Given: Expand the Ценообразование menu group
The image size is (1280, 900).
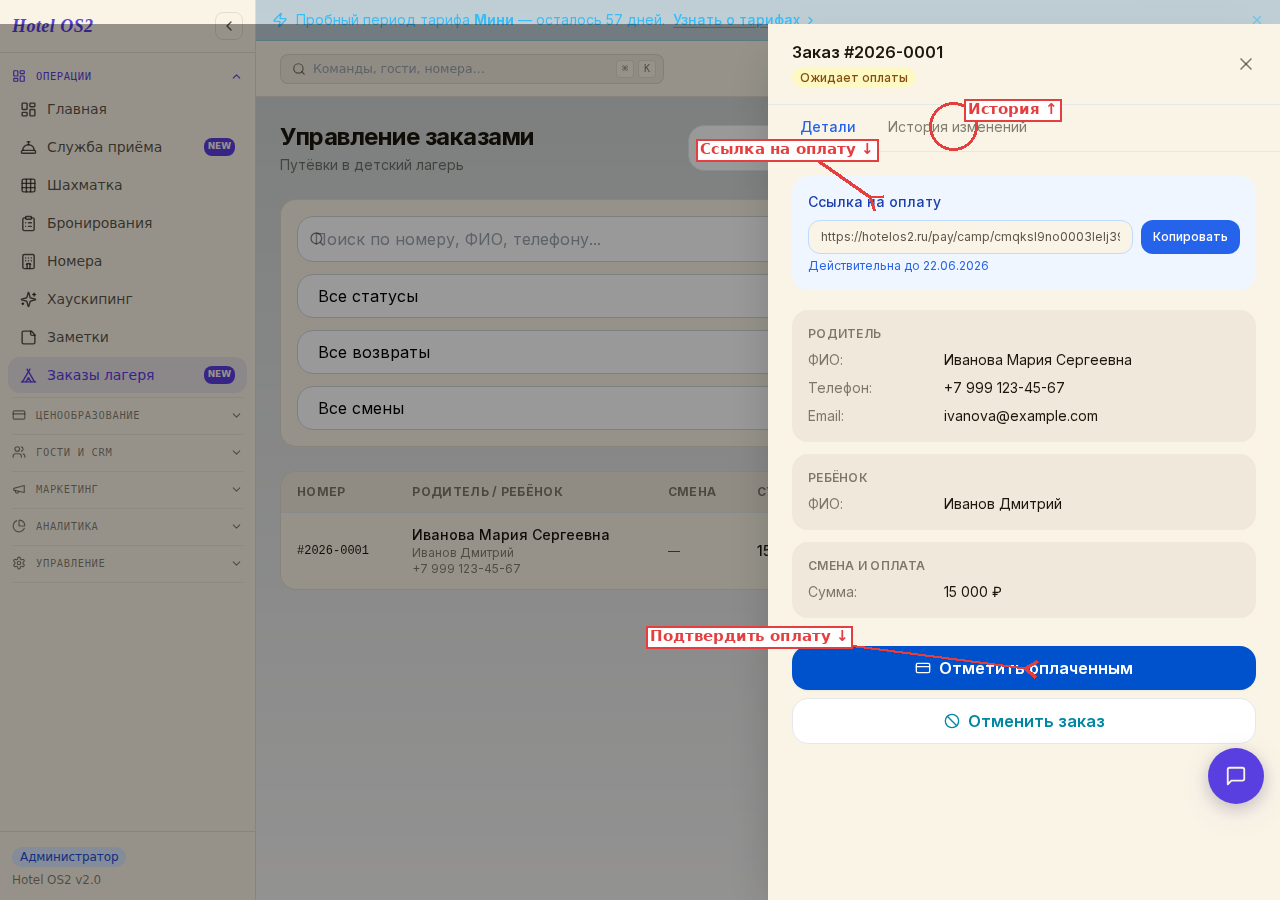Looking at the screenshot, I should tap(127, 415).
